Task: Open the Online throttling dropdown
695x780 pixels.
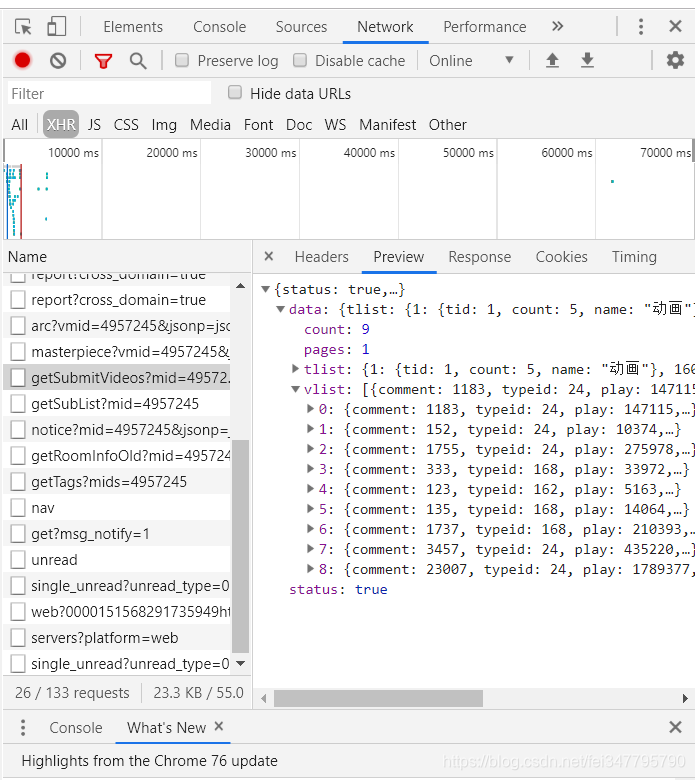Action: (471, 61)
